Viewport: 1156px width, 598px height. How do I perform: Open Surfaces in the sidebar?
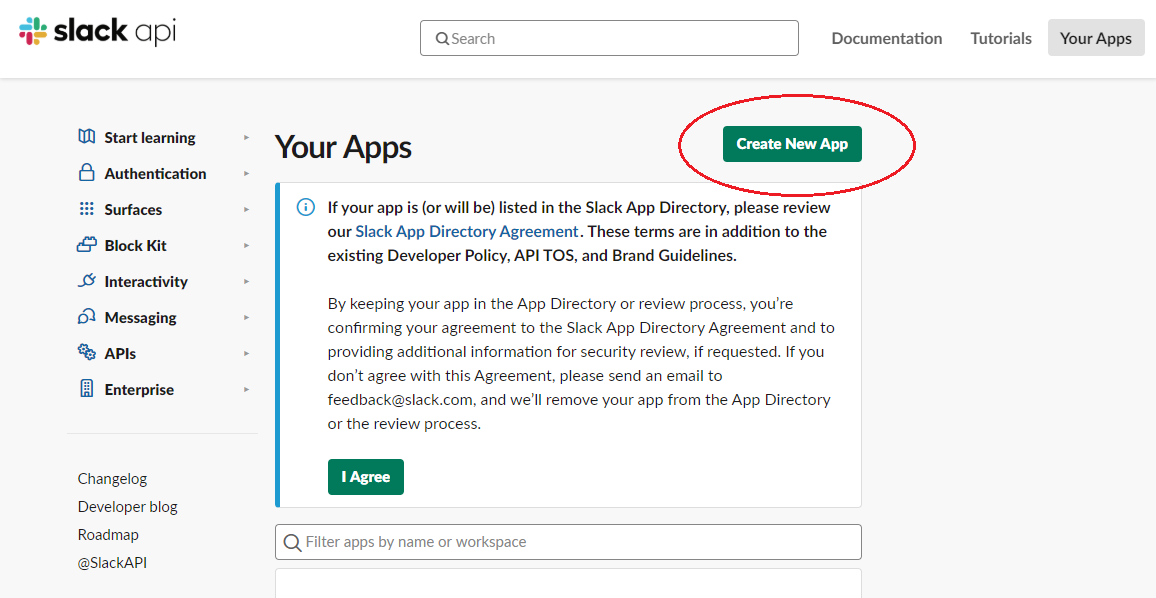pyautogui.click(x=133, y=209)
